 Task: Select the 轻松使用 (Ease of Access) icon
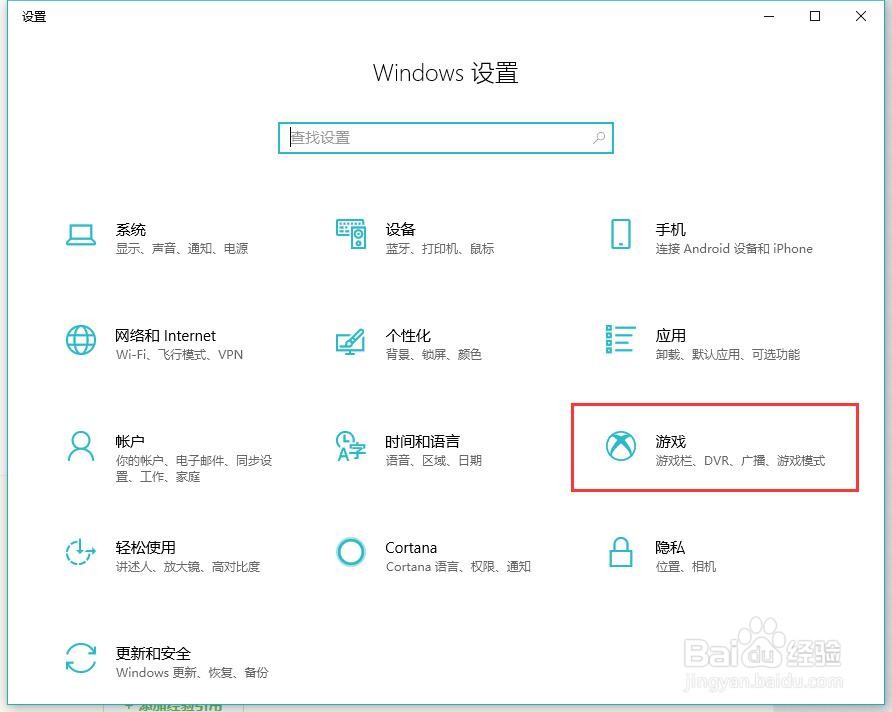coord(81,552)
